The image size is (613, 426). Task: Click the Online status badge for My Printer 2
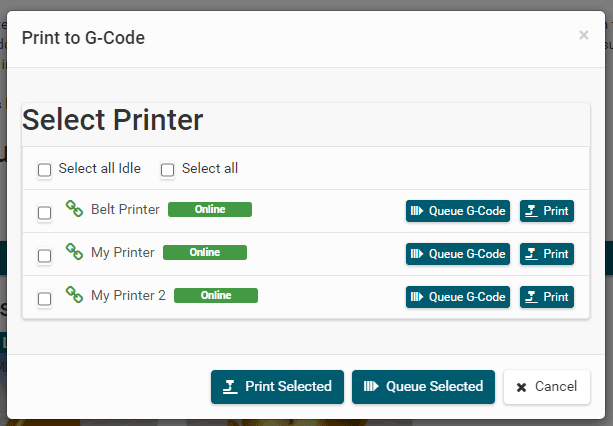coord(215,295)
